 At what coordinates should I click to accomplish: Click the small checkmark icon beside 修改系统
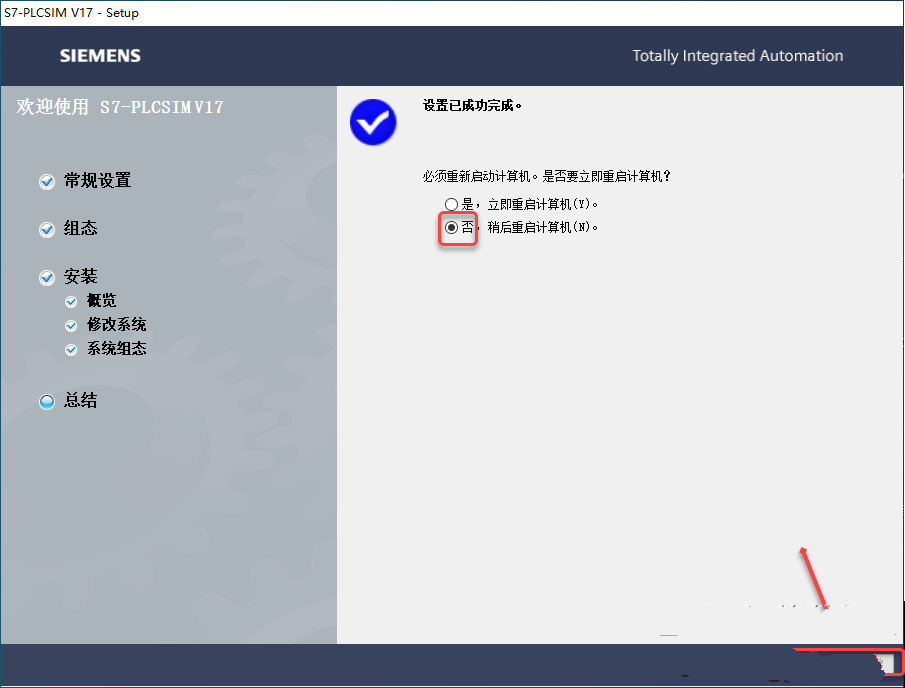71,326
